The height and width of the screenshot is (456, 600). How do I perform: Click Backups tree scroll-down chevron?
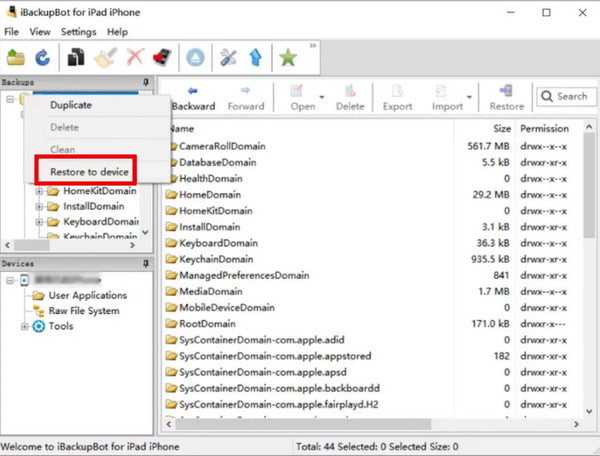tap(145, 232)
